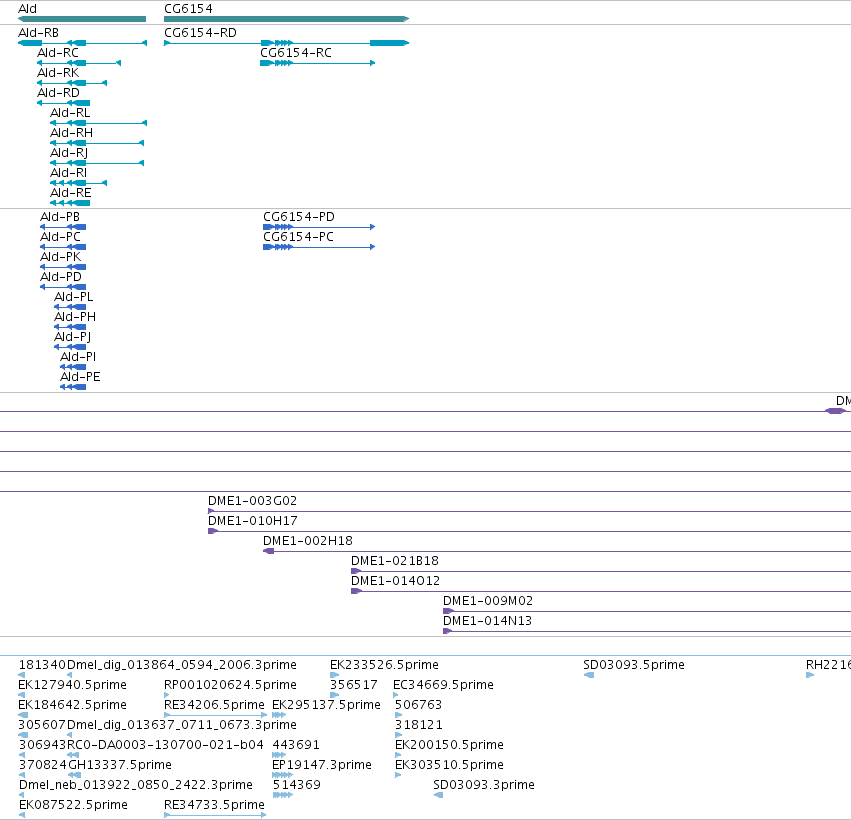Click the 356517 EST label
Screen dimensions: 851x820
353,685
